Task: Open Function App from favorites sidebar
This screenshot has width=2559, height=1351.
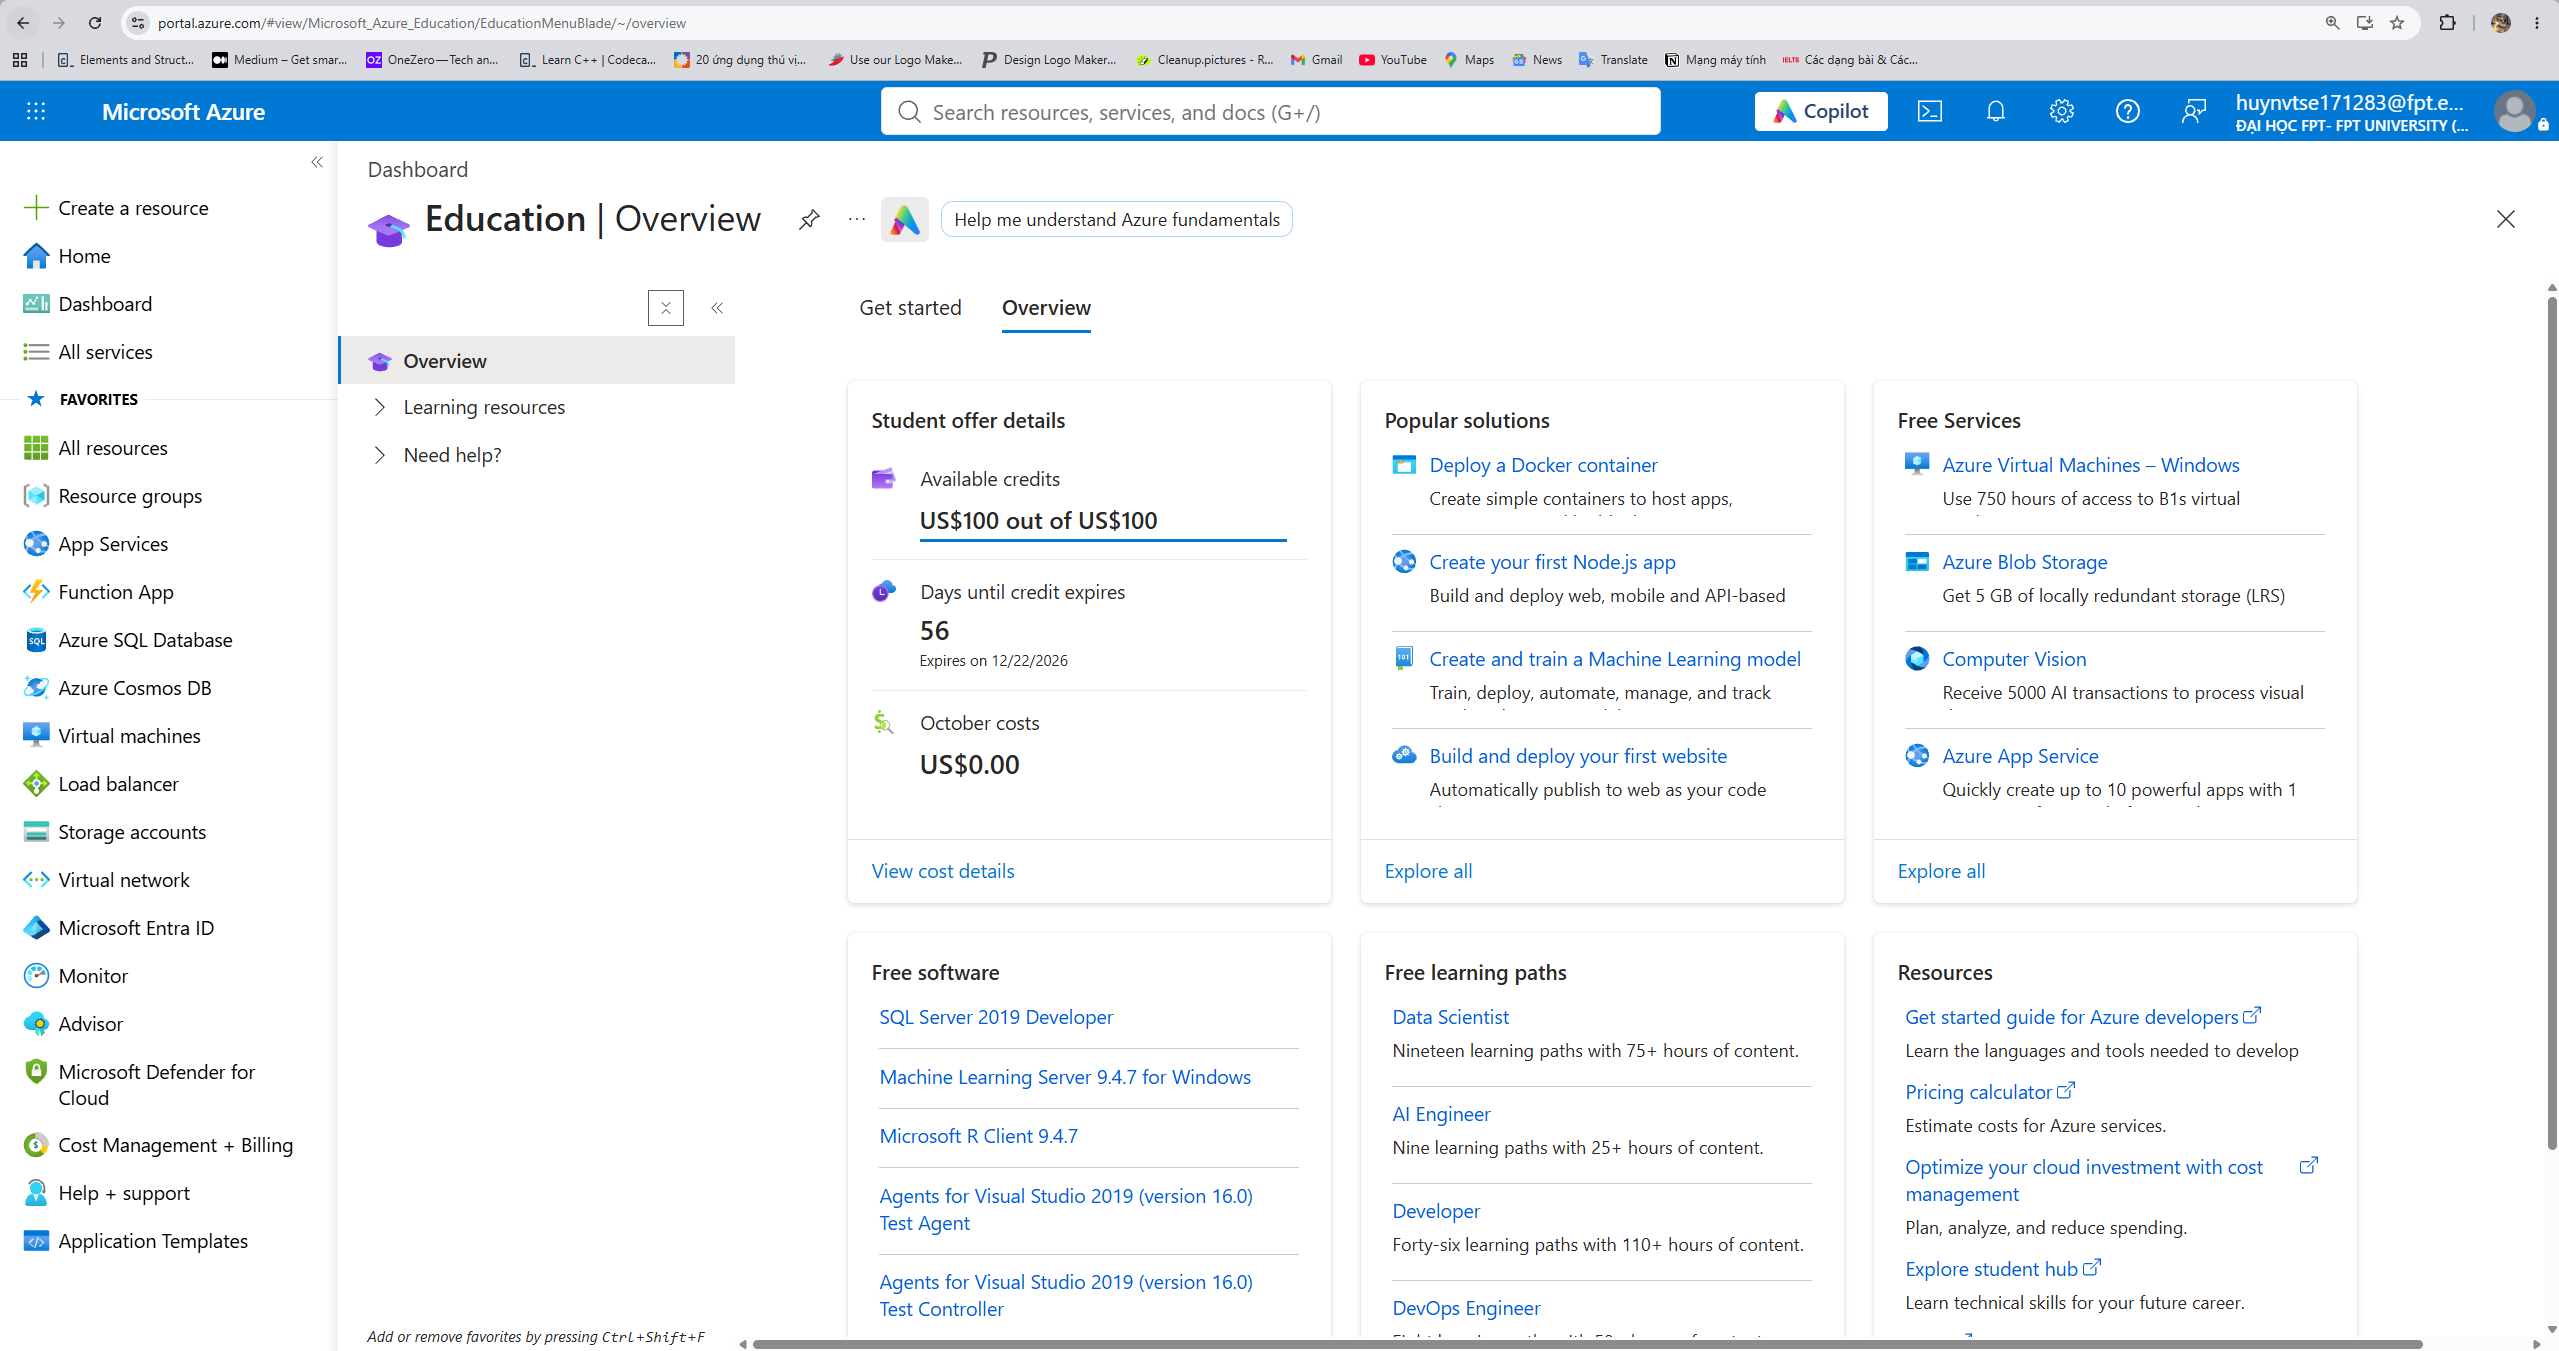Action: (x=116, y=592)
